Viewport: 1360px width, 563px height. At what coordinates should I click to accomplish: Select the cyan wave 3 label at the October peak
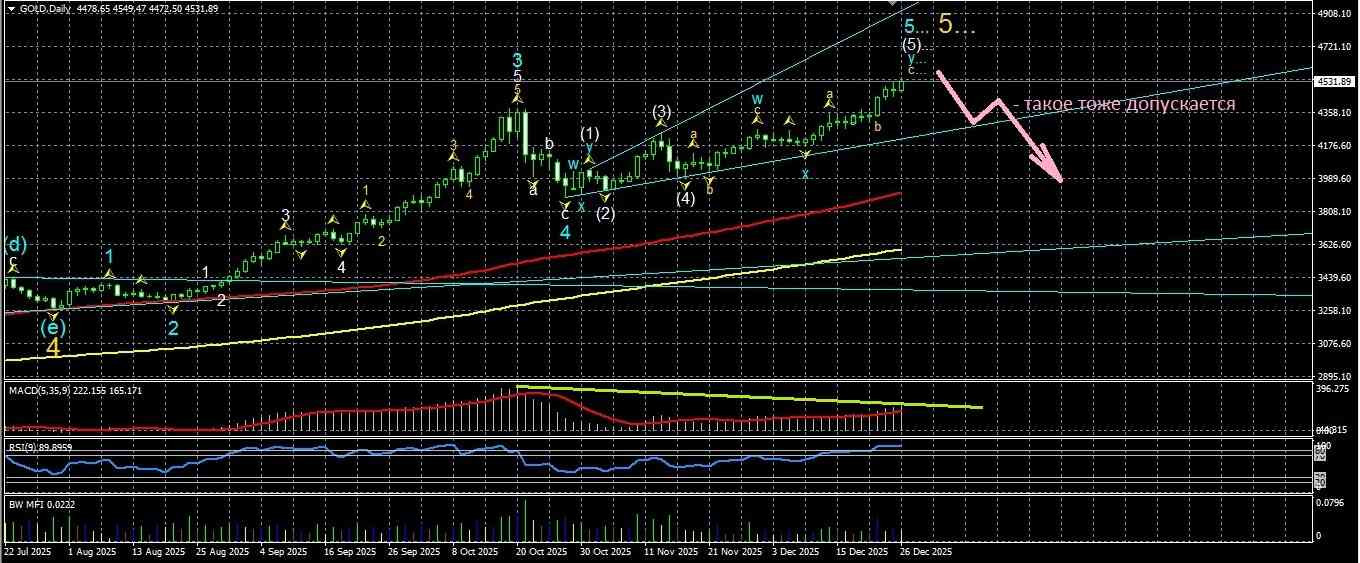517,59
